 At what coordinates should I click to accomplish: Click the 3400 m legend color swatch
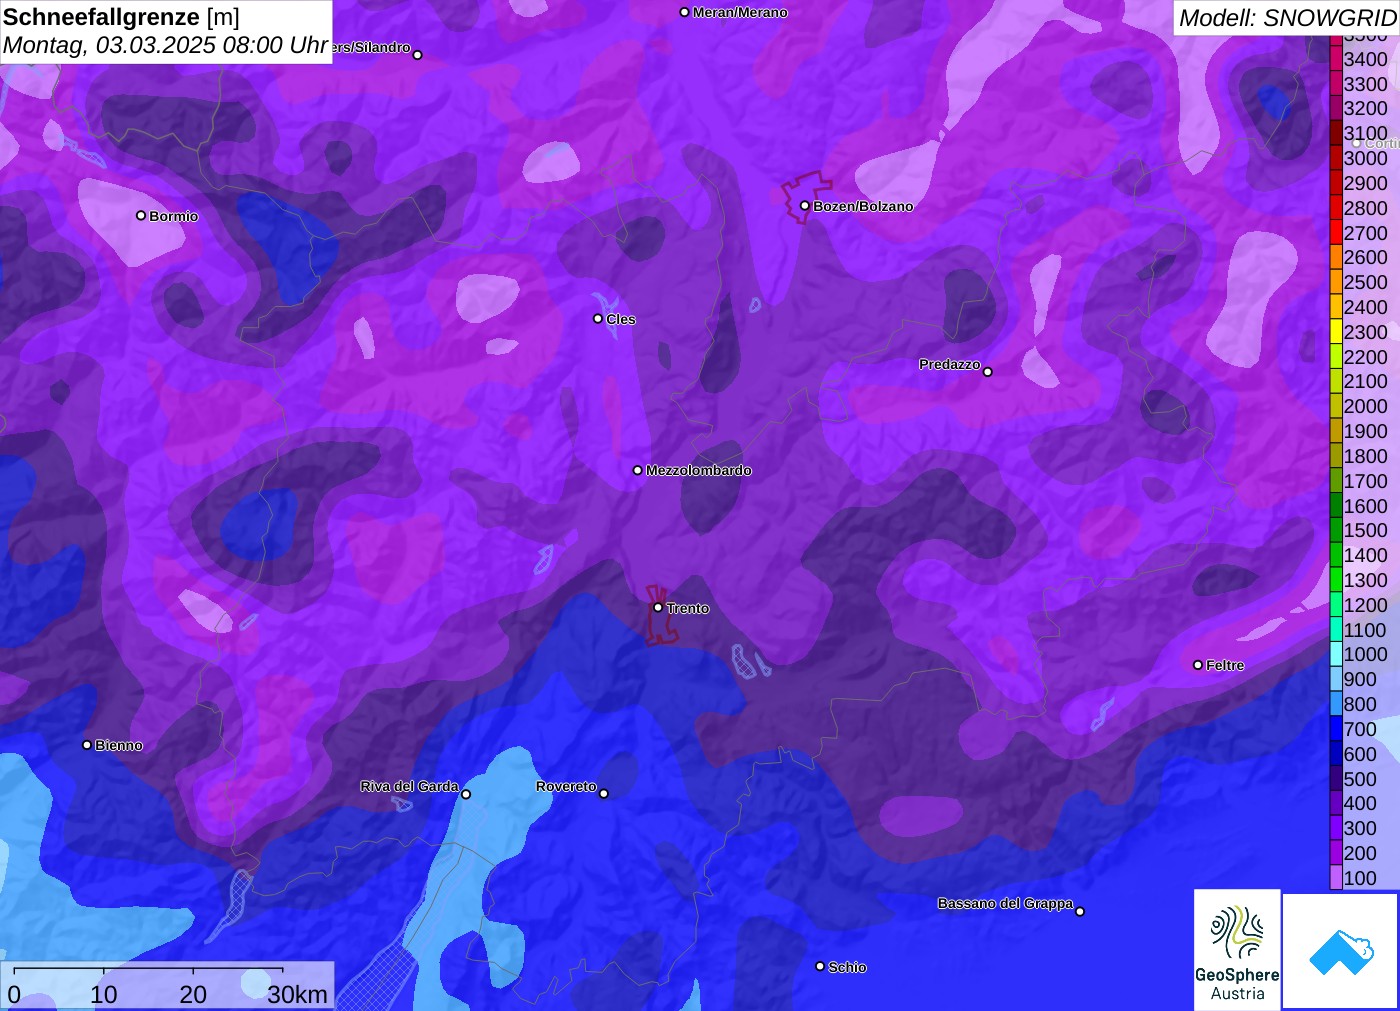pos(1336,59)
